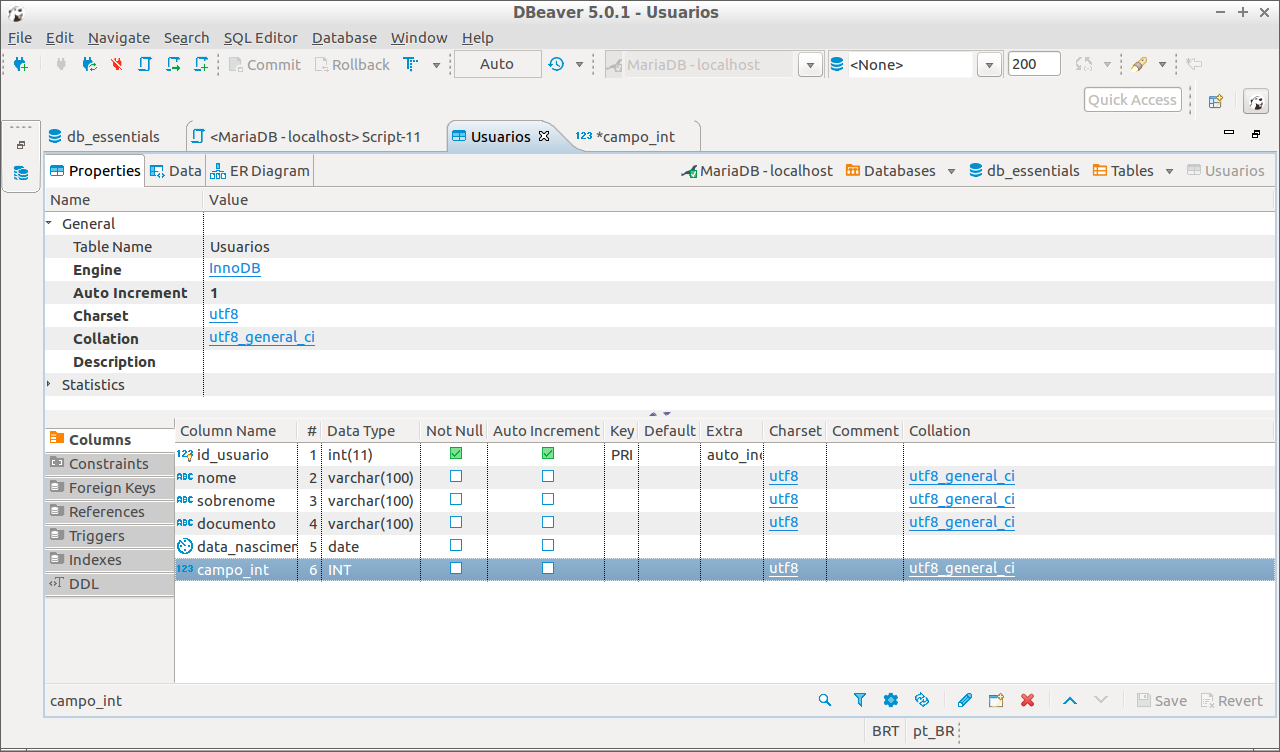Click the DBeaver perspective button at top right
Image resolution: width=1280 pixels, height=752 pixels.
coord(1256,101)
